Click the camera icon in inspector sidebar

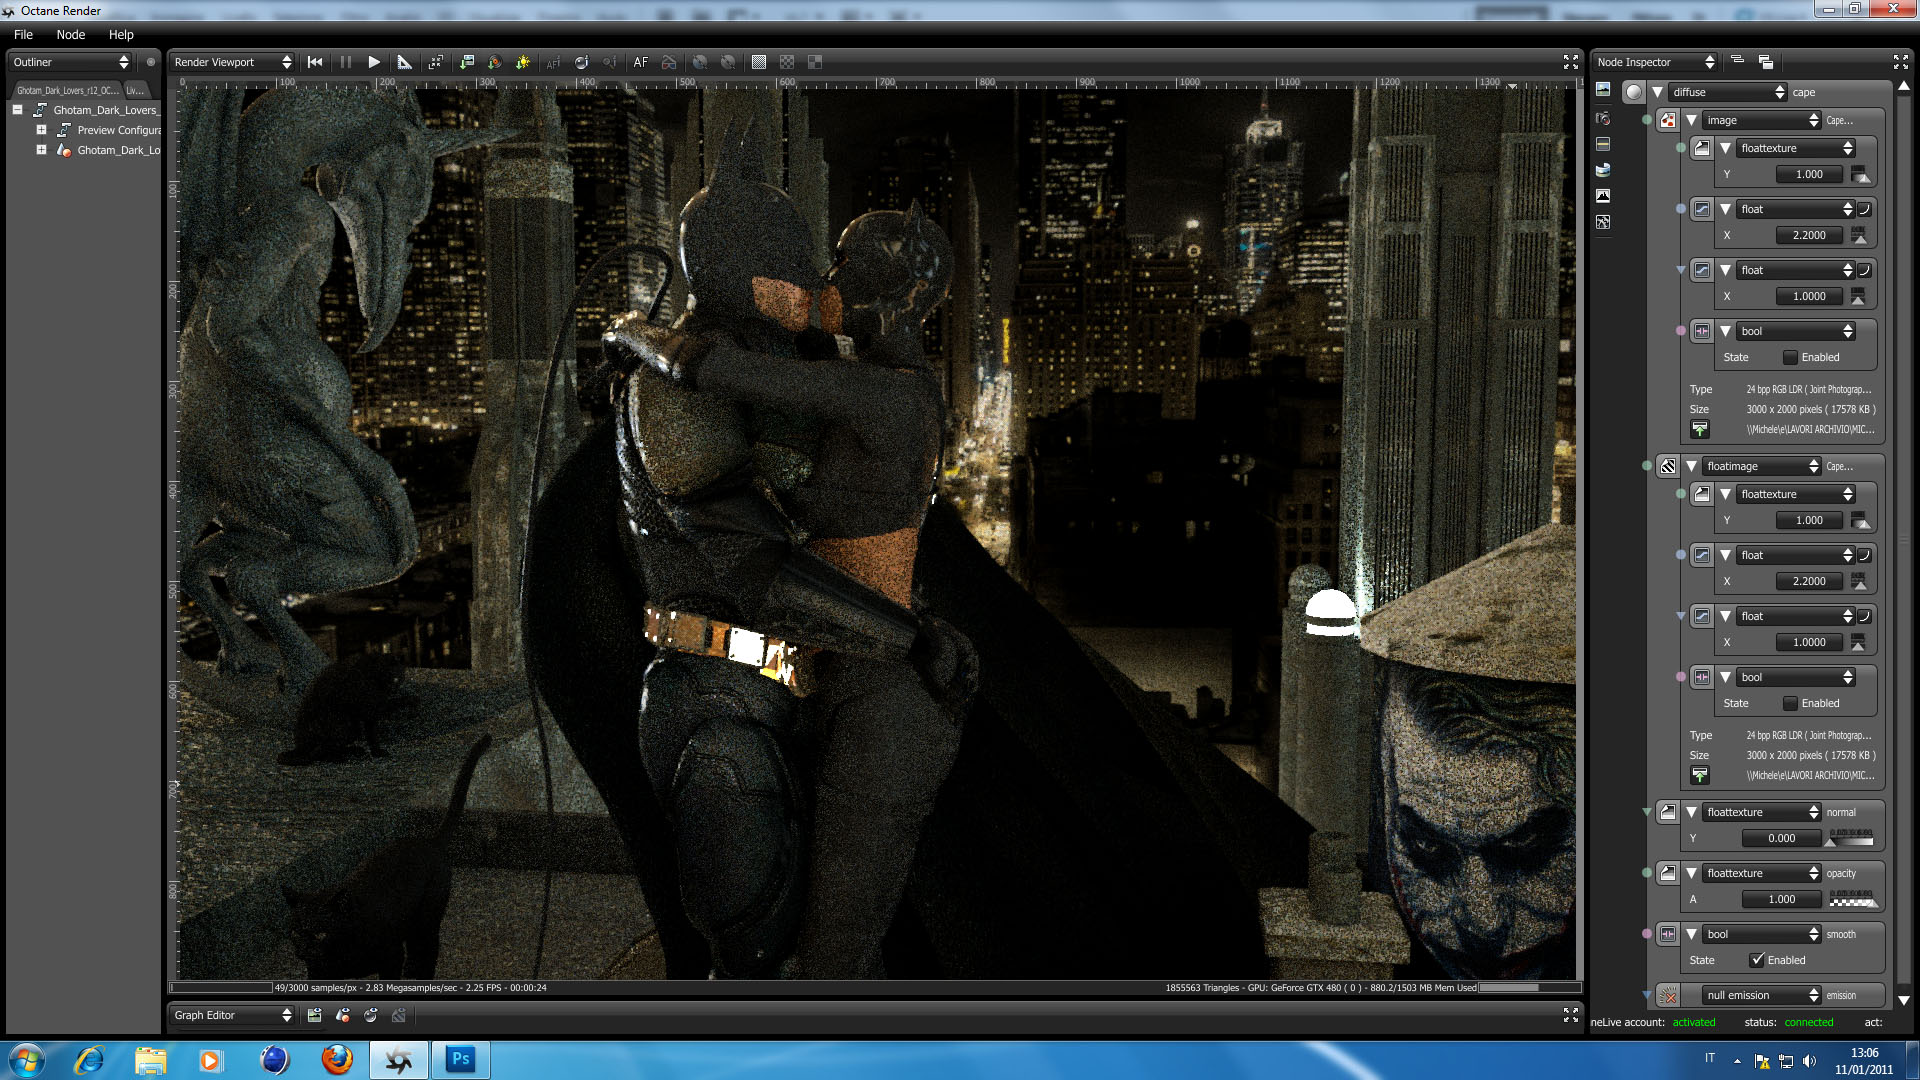(x=1603, y=118)
